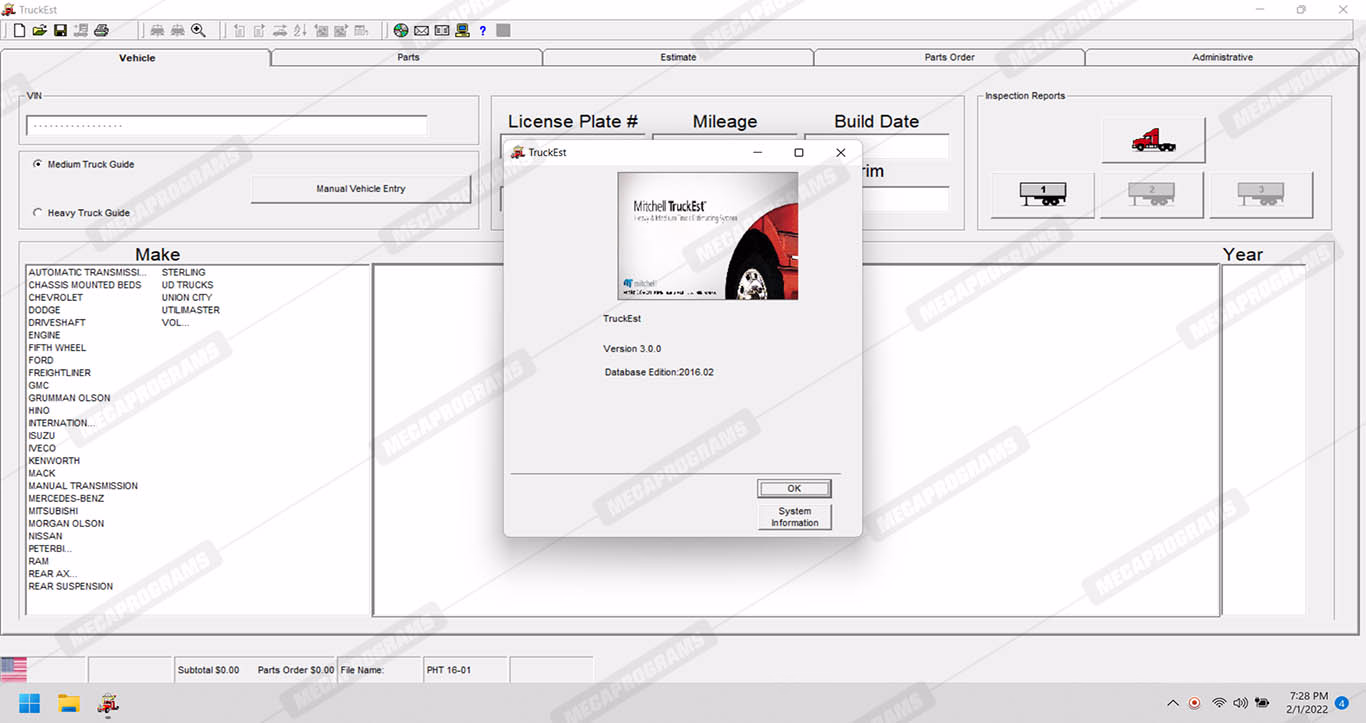Viewport: 1366px width, 723px height.
Task: Click the Print toolbar icon
Action: [x=101, y=31]
